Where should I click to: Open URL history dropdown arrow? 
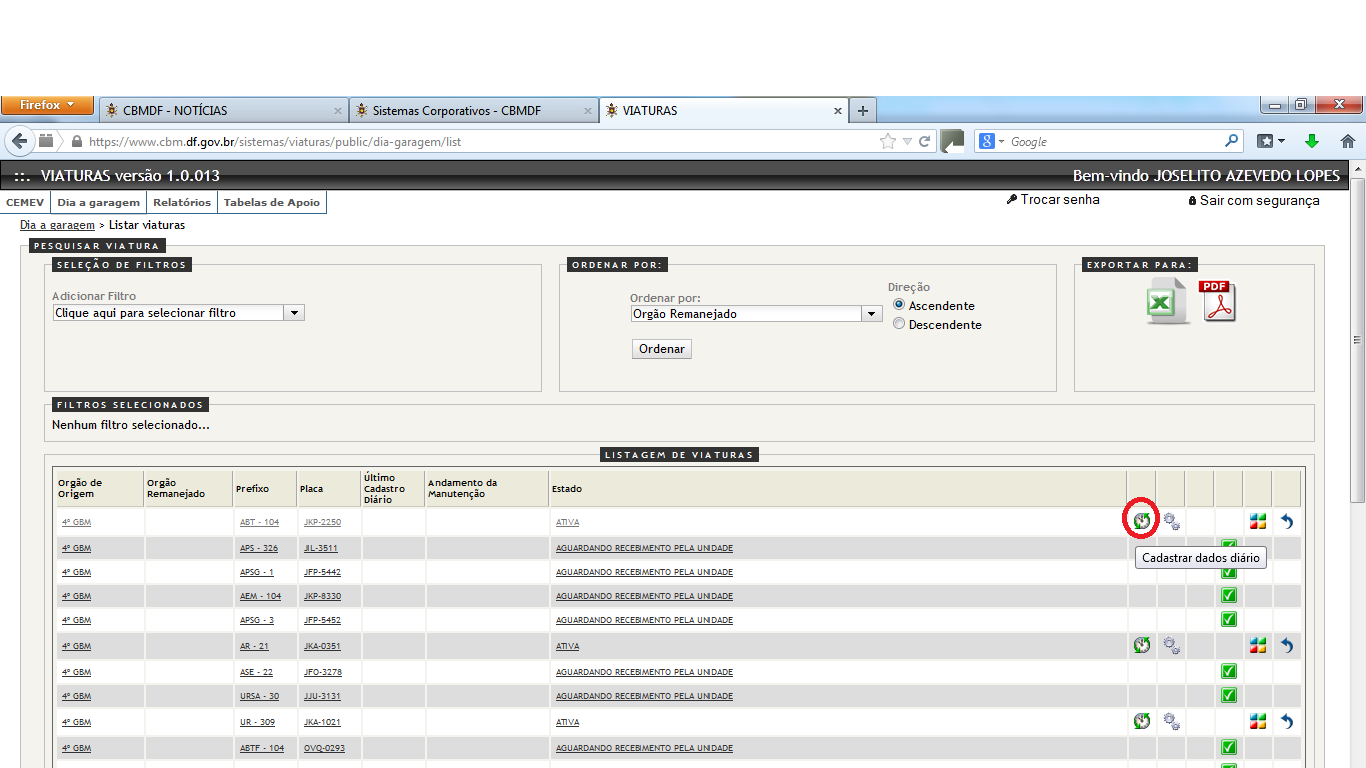(x=907, y=142)
